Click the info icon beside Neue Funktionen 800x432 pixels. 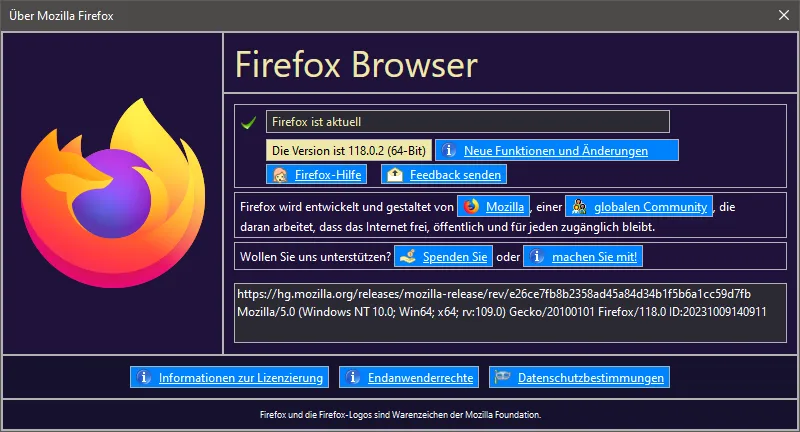click(x=448, y=150)
